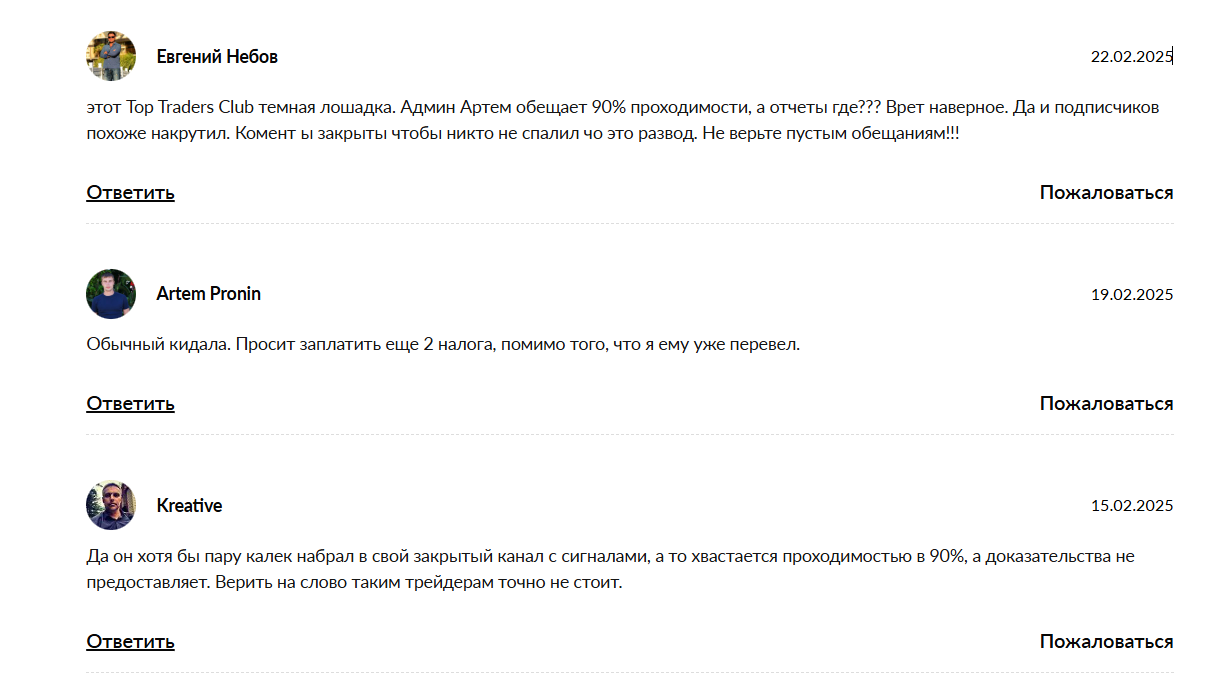This screenshot has width=1210, height=700.
Task: Click the date 19.02.2025
Action: (1131, 295)
